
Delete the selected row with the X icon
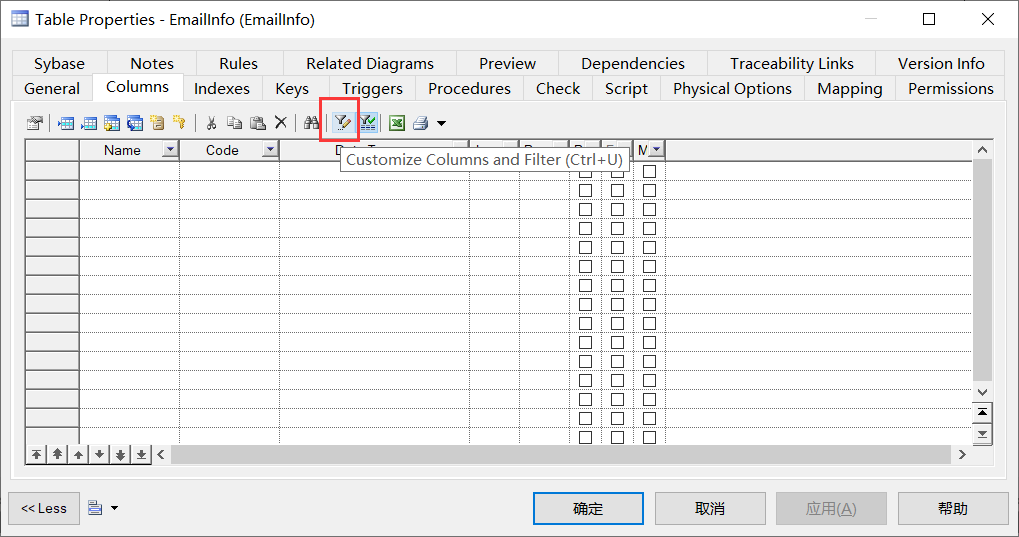(281, 122)
